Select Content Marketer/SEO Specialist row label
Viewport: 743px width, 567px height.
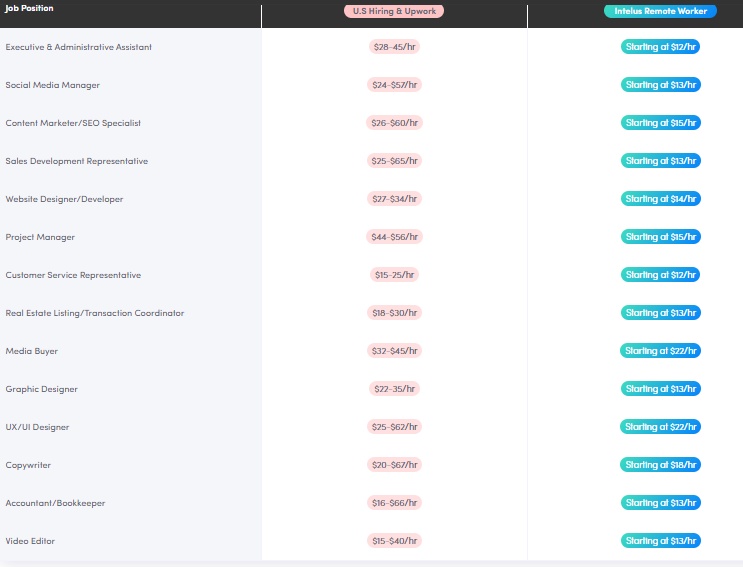(x=73, y=123)
